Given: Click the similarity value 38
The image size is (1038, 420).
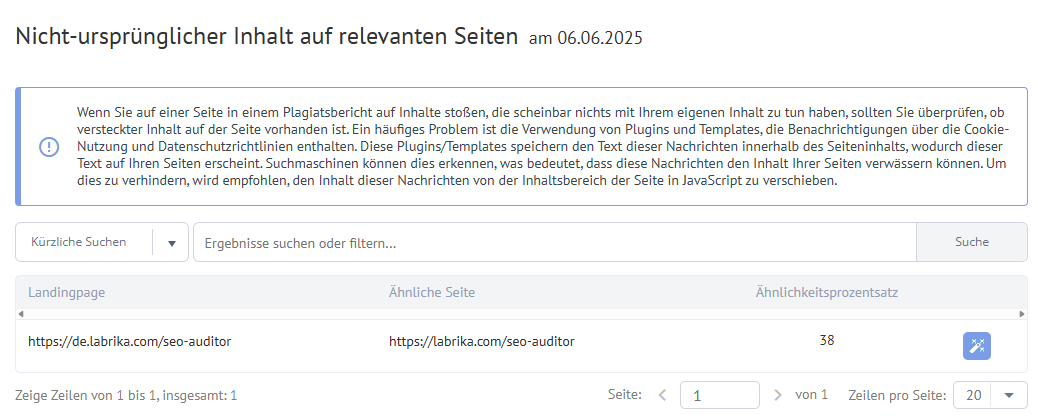Looking at the screenshot, I should tap(826, 341).
